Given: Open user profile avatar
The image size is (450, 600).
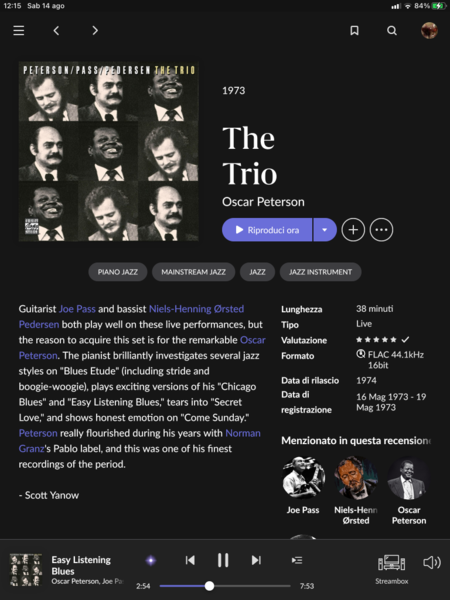Looking at the screenshot, I should point(429,30).
